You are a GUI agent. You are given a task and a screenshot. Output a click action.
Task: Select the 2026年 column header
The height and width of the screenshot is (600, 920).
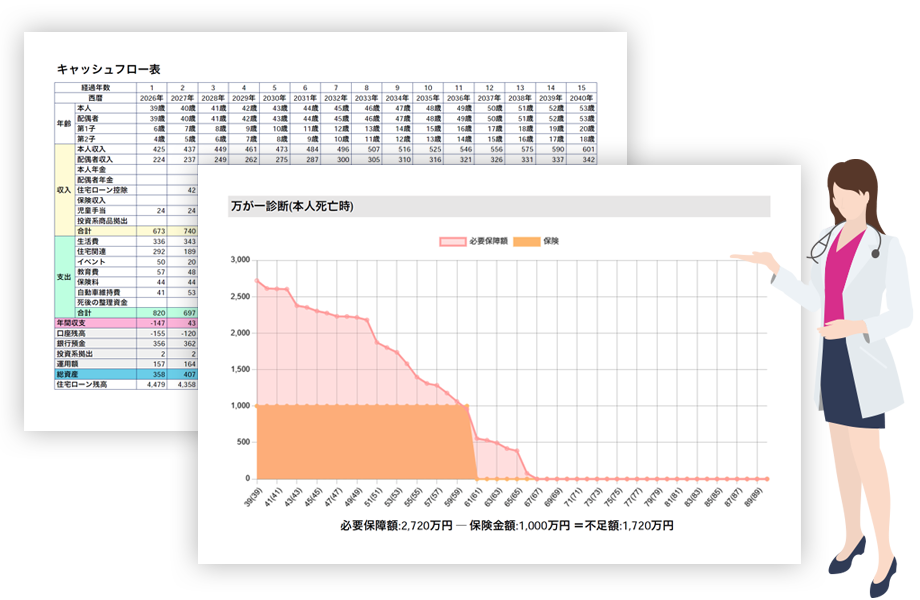[152, 98]
